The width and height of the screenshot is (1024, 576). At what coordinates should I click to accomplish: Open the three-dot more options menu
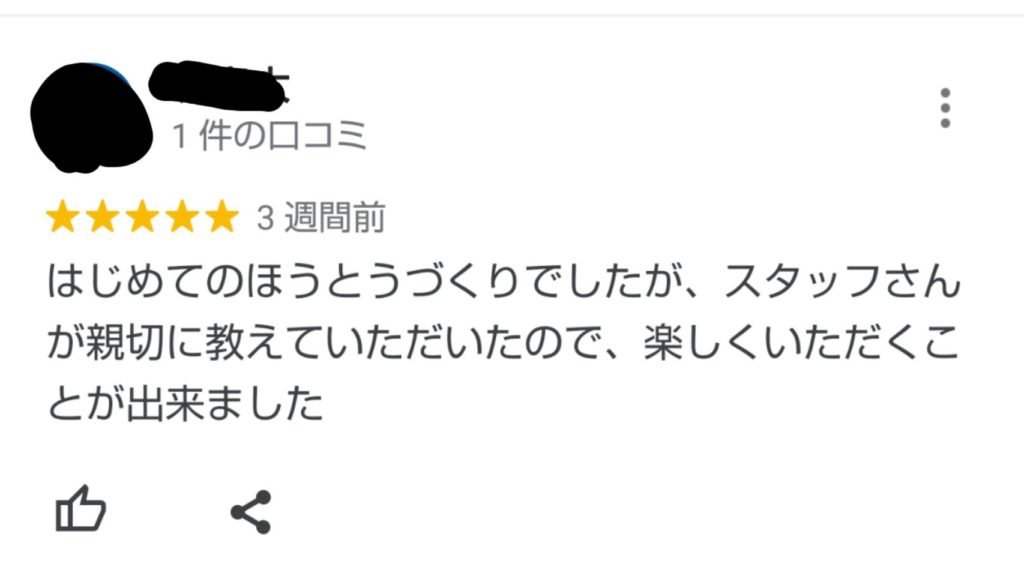(944, 108)
